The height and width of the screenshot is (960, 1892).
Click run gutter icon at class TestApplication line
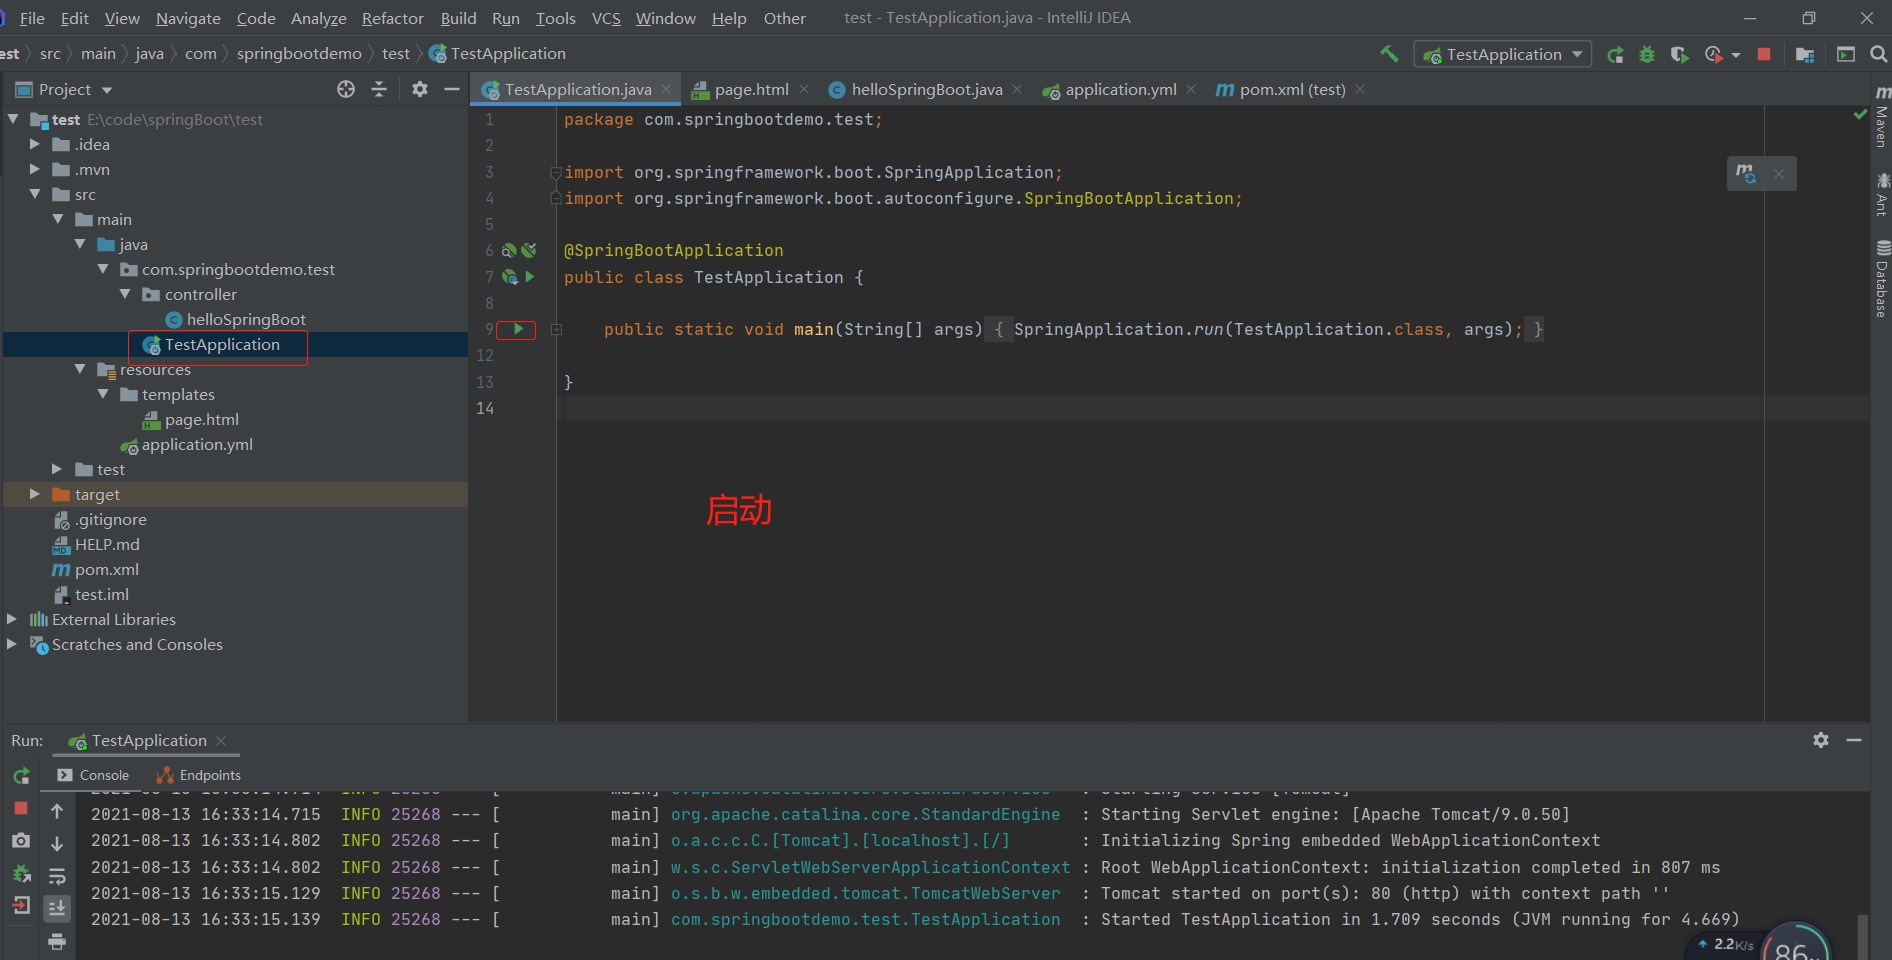[530, 277]
